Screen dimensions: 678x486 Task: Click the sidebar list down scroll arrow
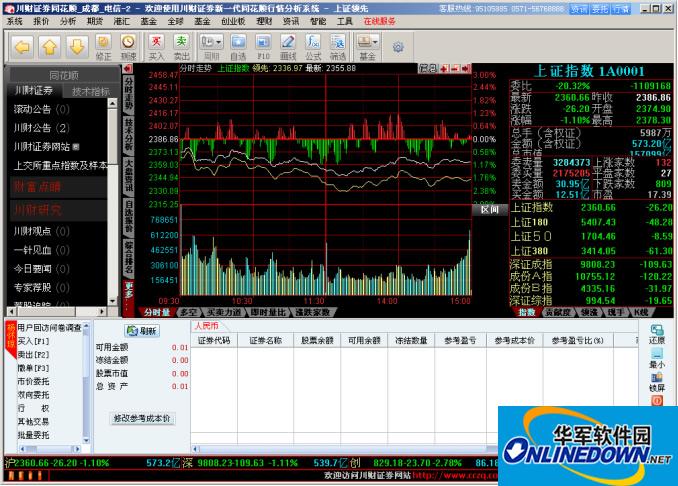click(x=112, y=301)
